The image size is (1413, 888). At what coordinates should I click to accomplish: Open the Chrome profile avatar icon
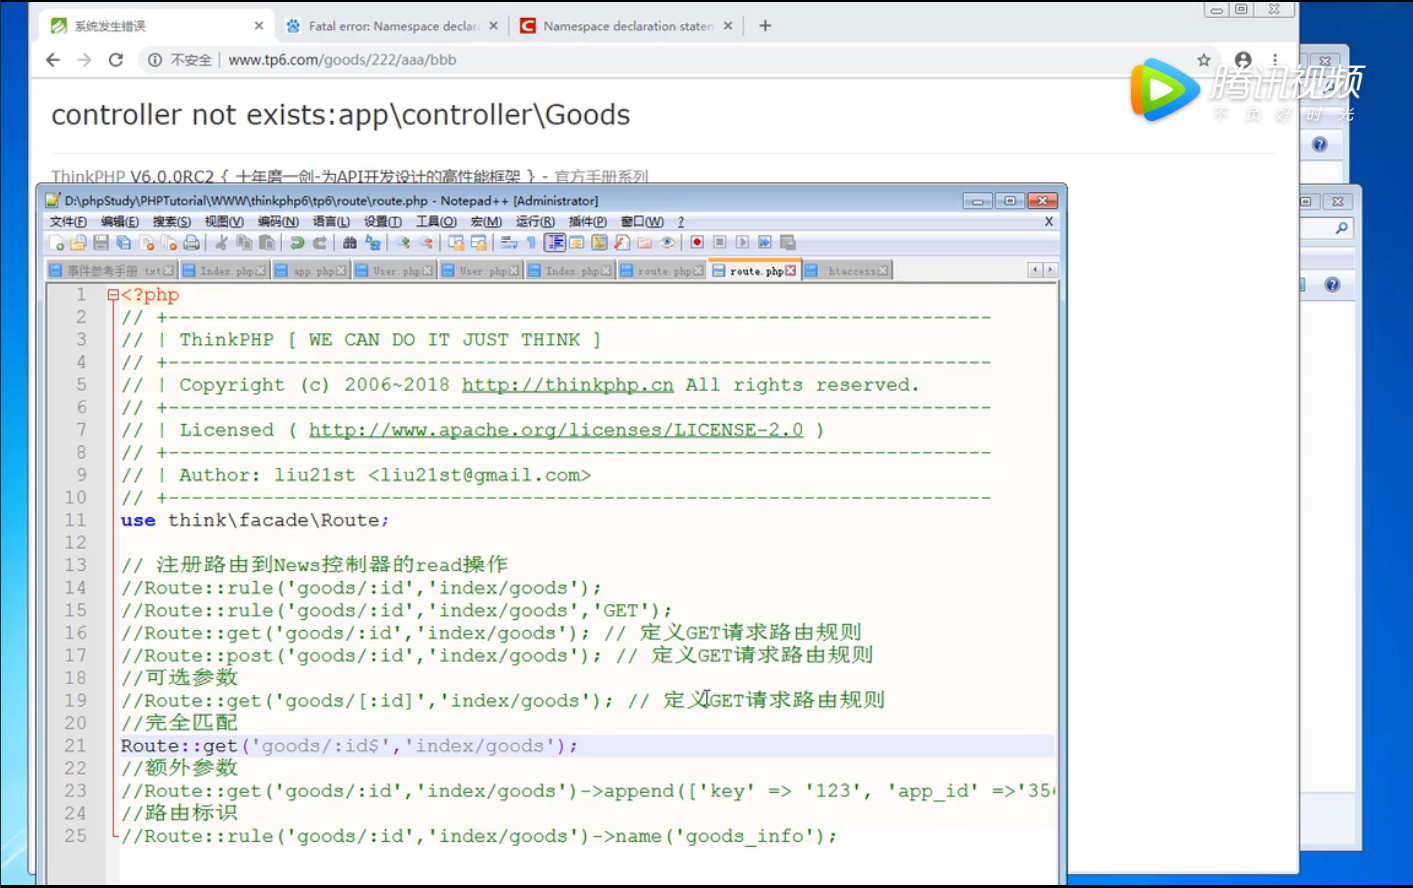1243,60
